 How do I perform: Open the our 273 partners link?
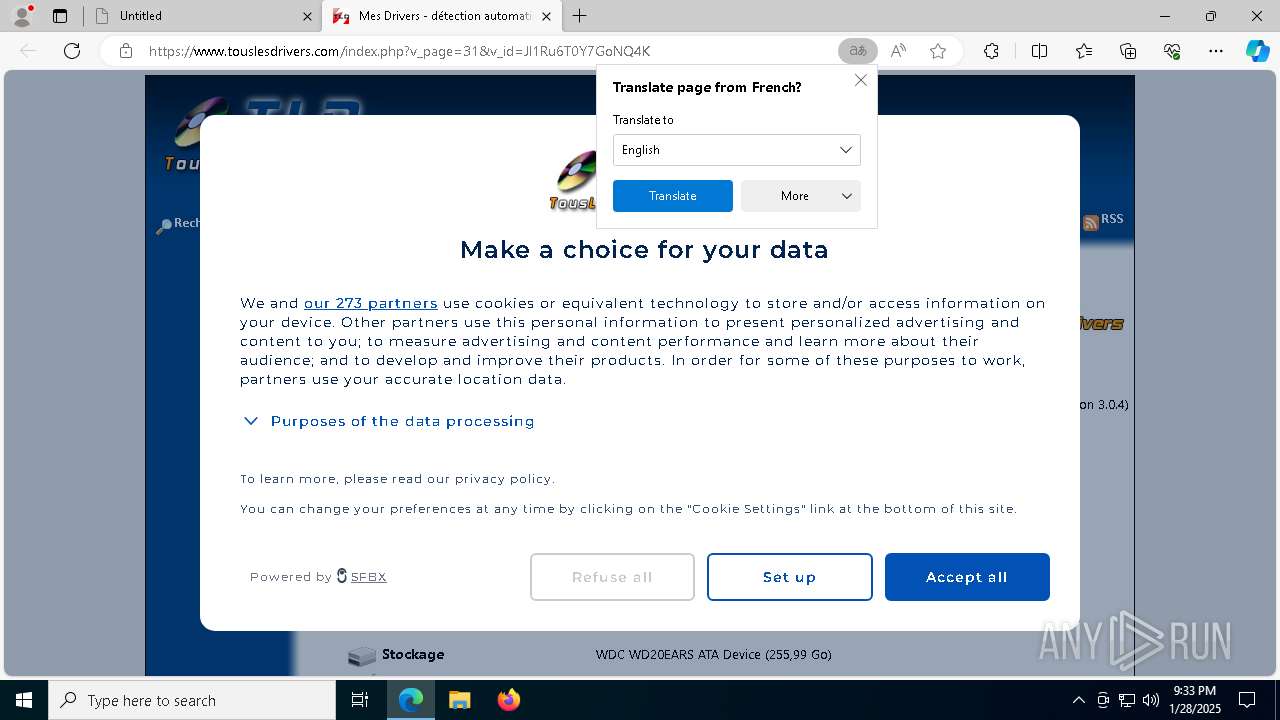370,303
